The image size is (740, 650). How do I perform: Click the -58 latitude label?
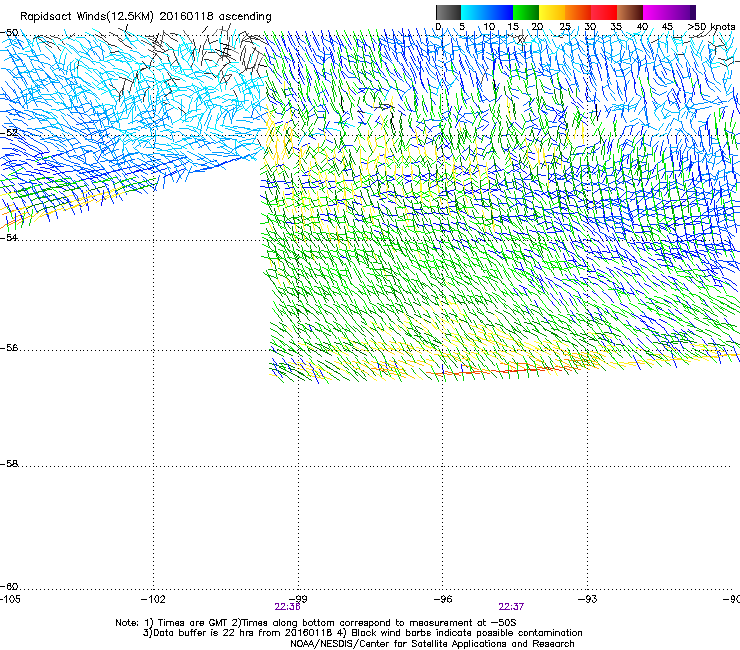coord(9,464)
